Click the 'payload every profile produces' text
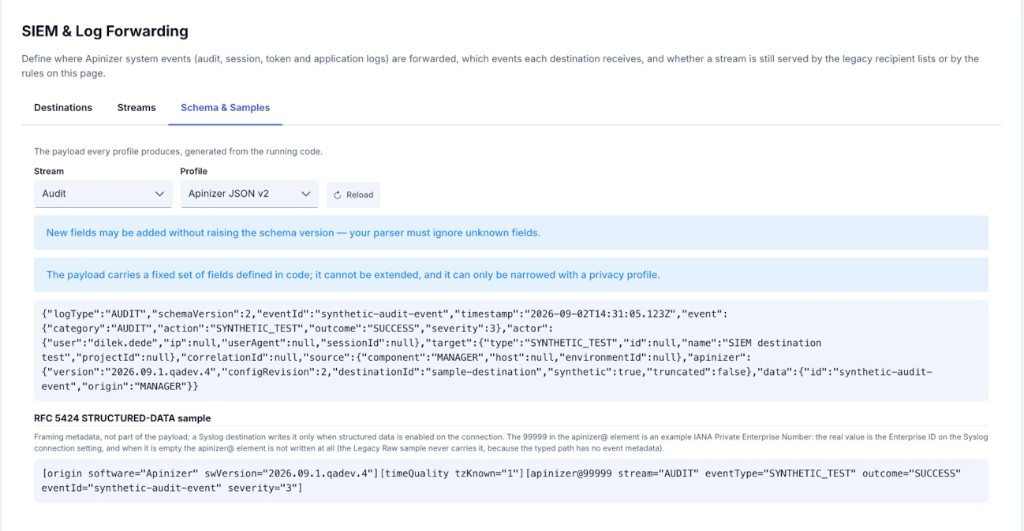Image resolution: width=1024 pixels, height=531 pixels. (x=178, y=152)
